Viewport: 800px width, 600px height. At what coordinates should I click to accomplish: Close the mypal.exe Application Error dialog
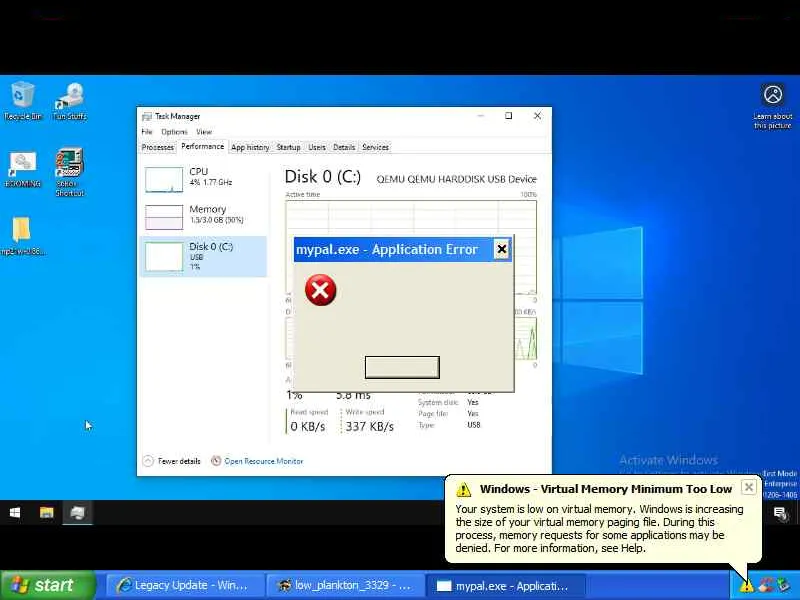(502, 249)
